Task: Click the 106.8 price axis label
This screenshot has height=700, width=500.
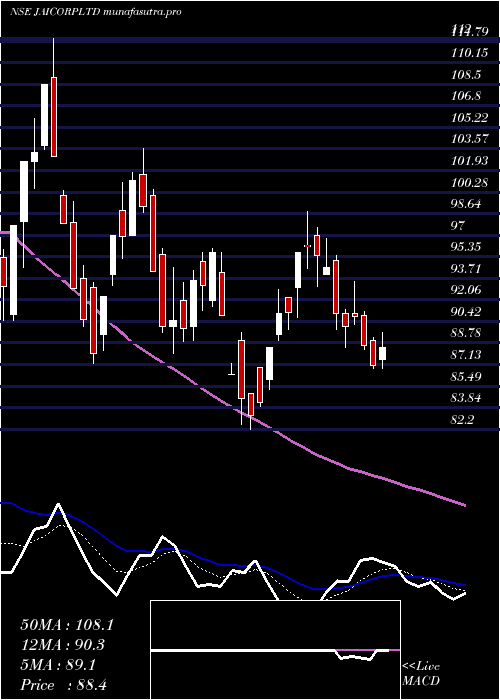Action: click(466, 96)
